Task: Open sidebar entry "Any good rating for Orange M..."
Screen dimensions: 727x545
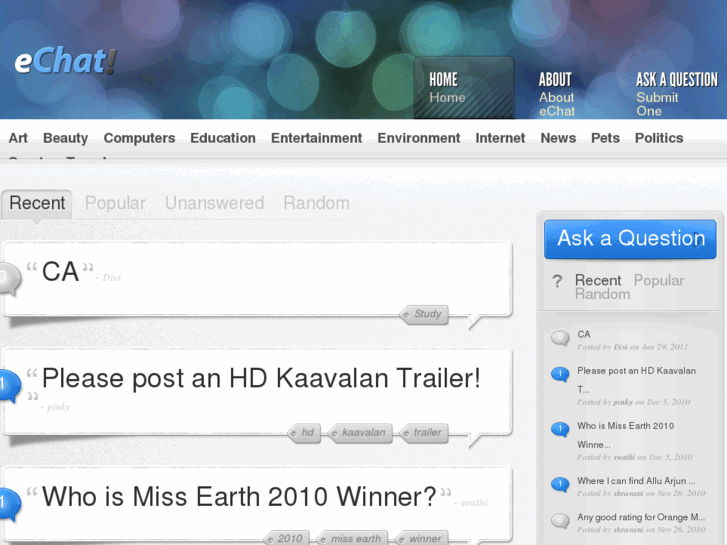Action: pos(641,517)
